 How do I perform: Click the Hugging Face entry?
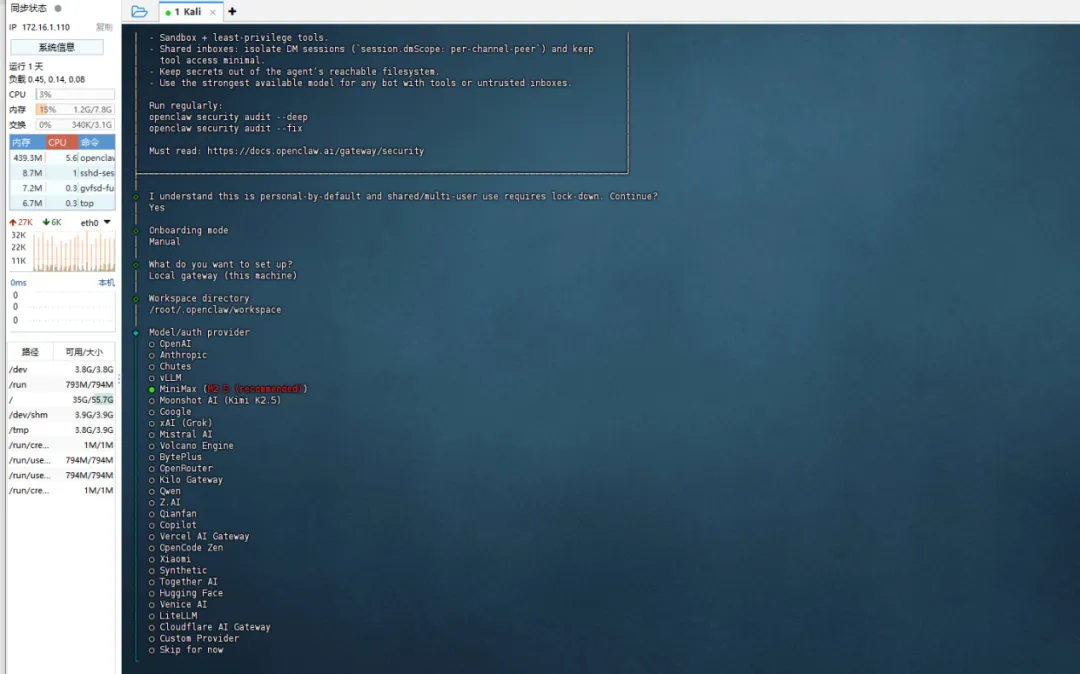(186, 593)
